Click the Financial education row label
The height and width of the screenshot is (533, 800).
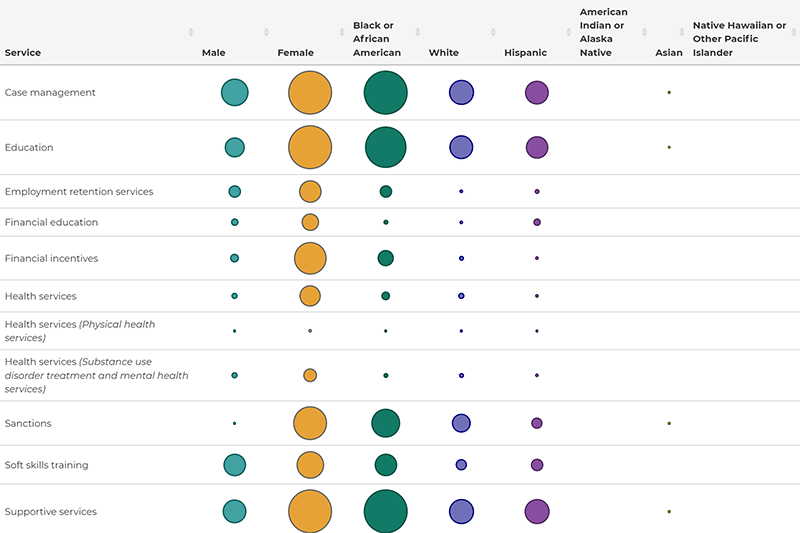tap(52, 222)
